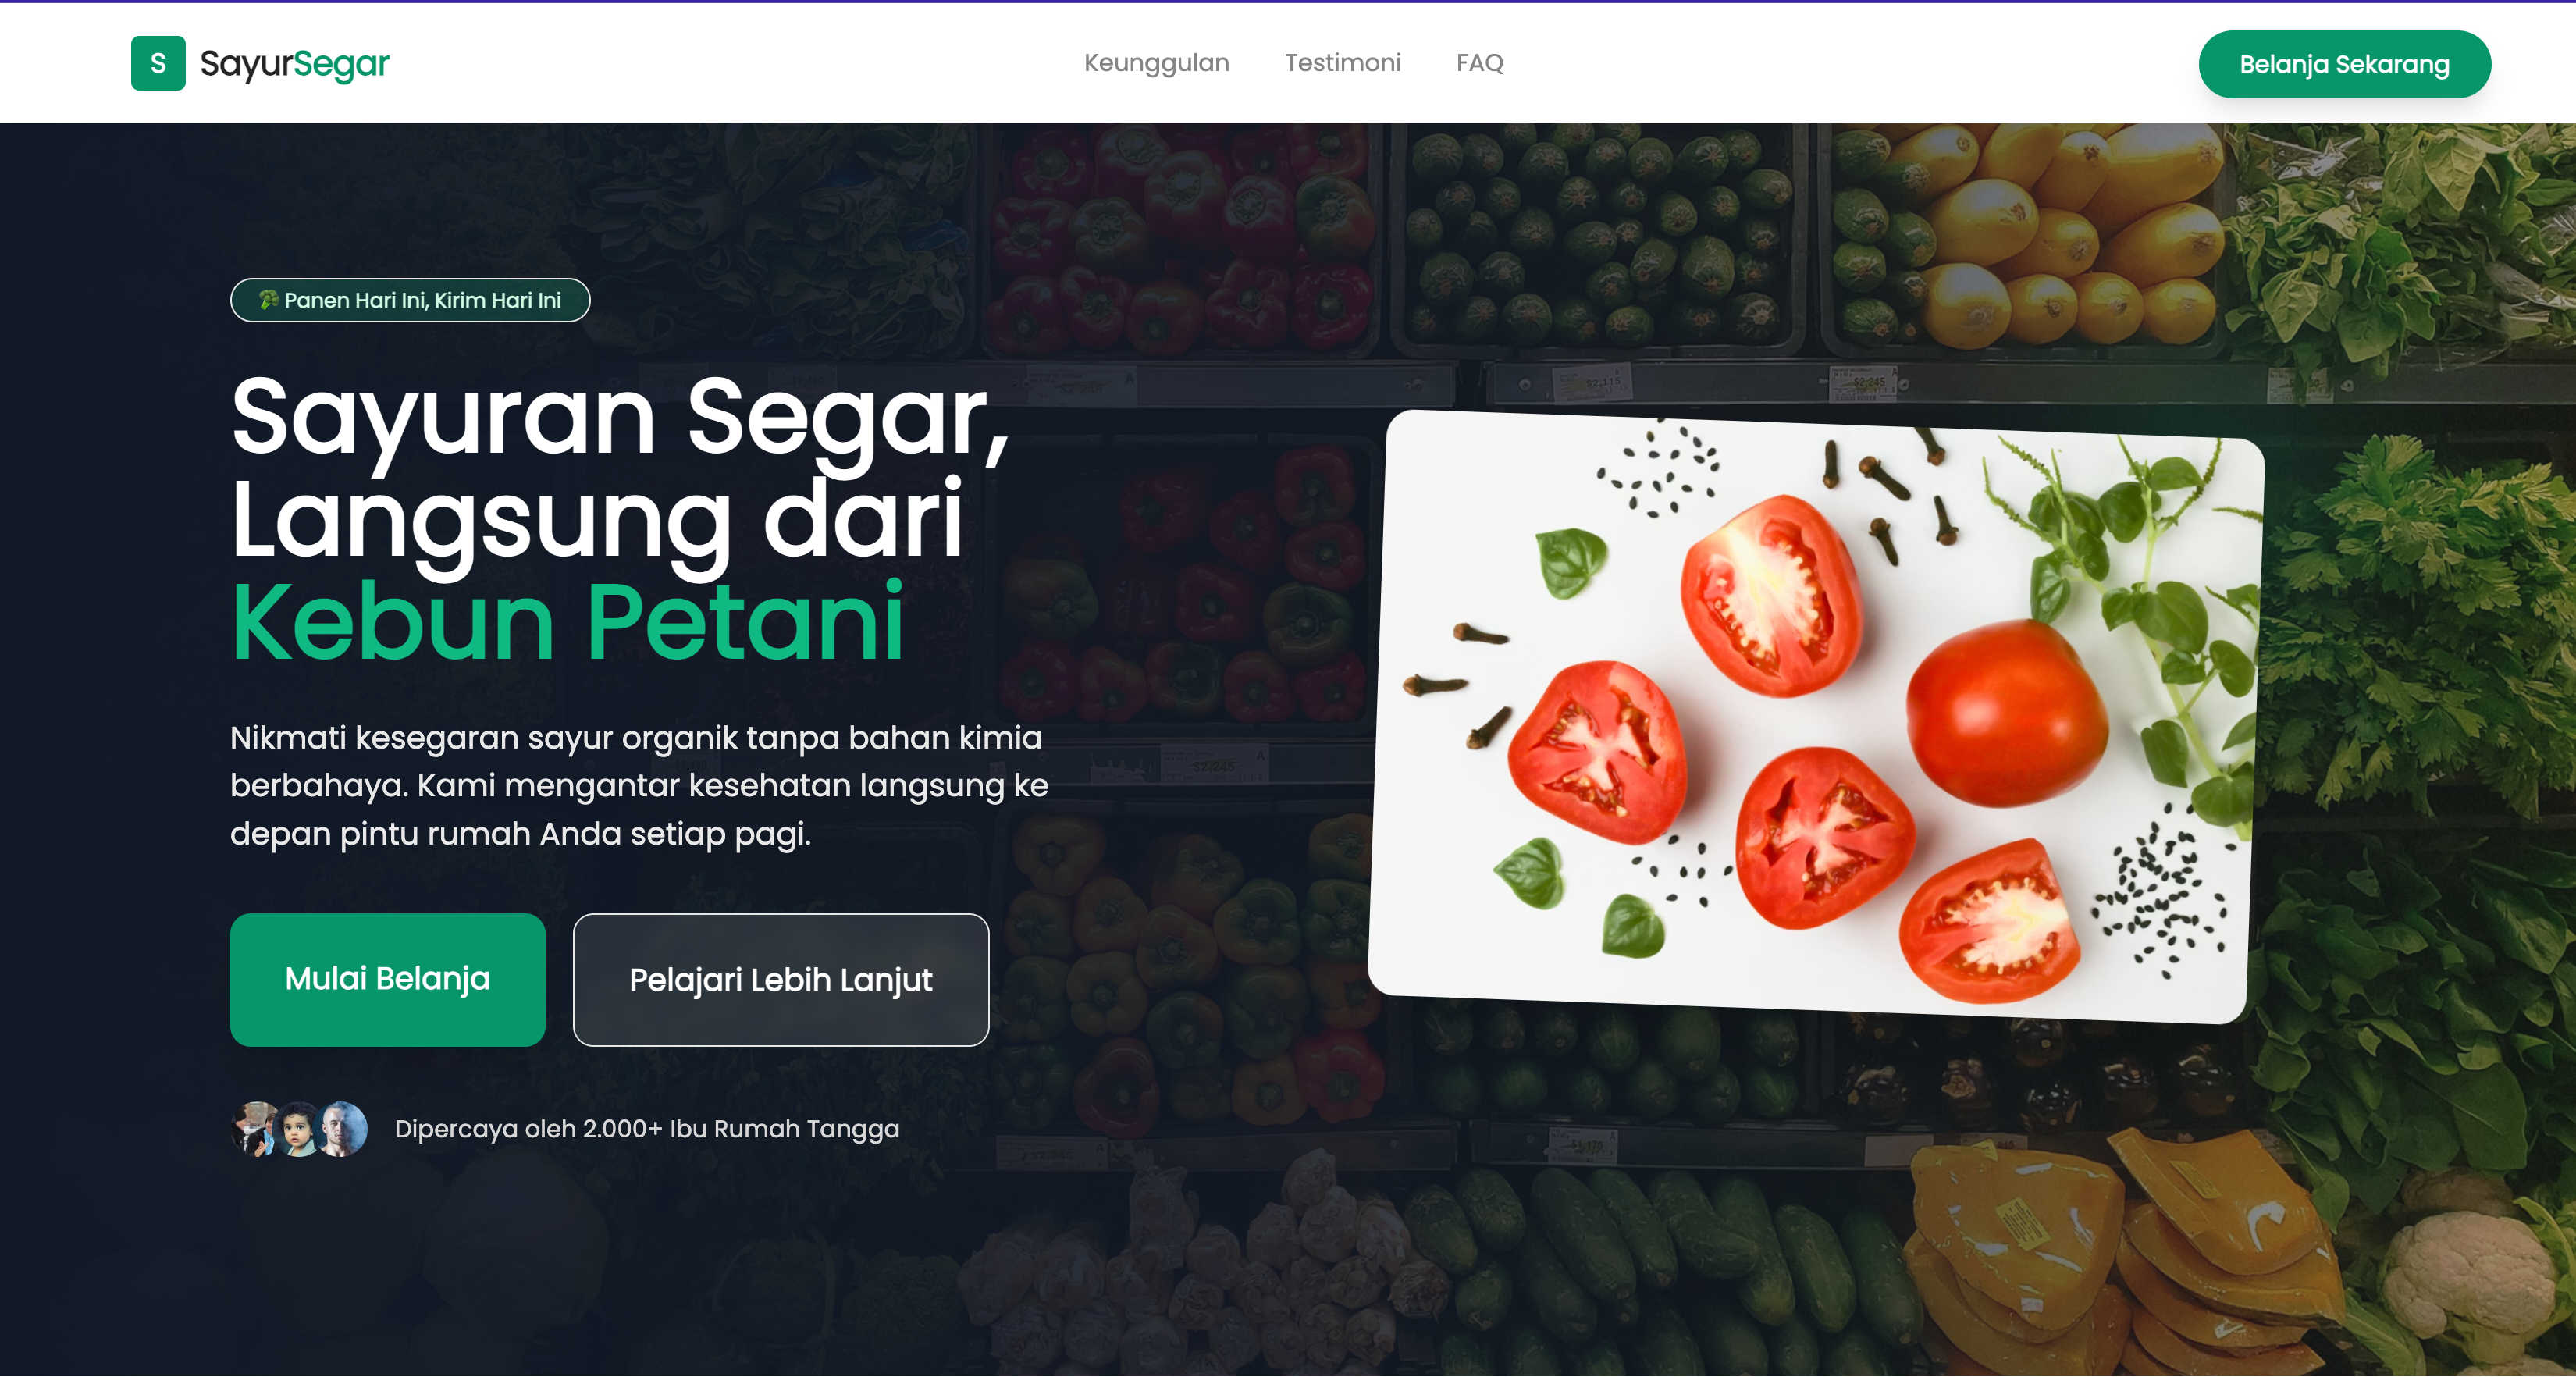Image resolution: width=2576 pixels, height=1377 pixels.
Task: Click the Belanja Sekarang button
Action: pos(2344,64)
